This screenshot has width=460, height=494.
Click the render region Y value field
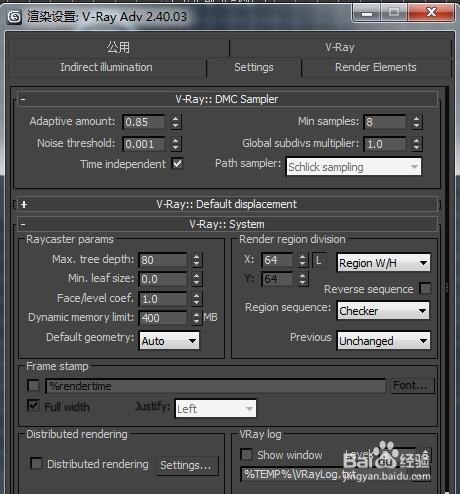coord(278,279)
